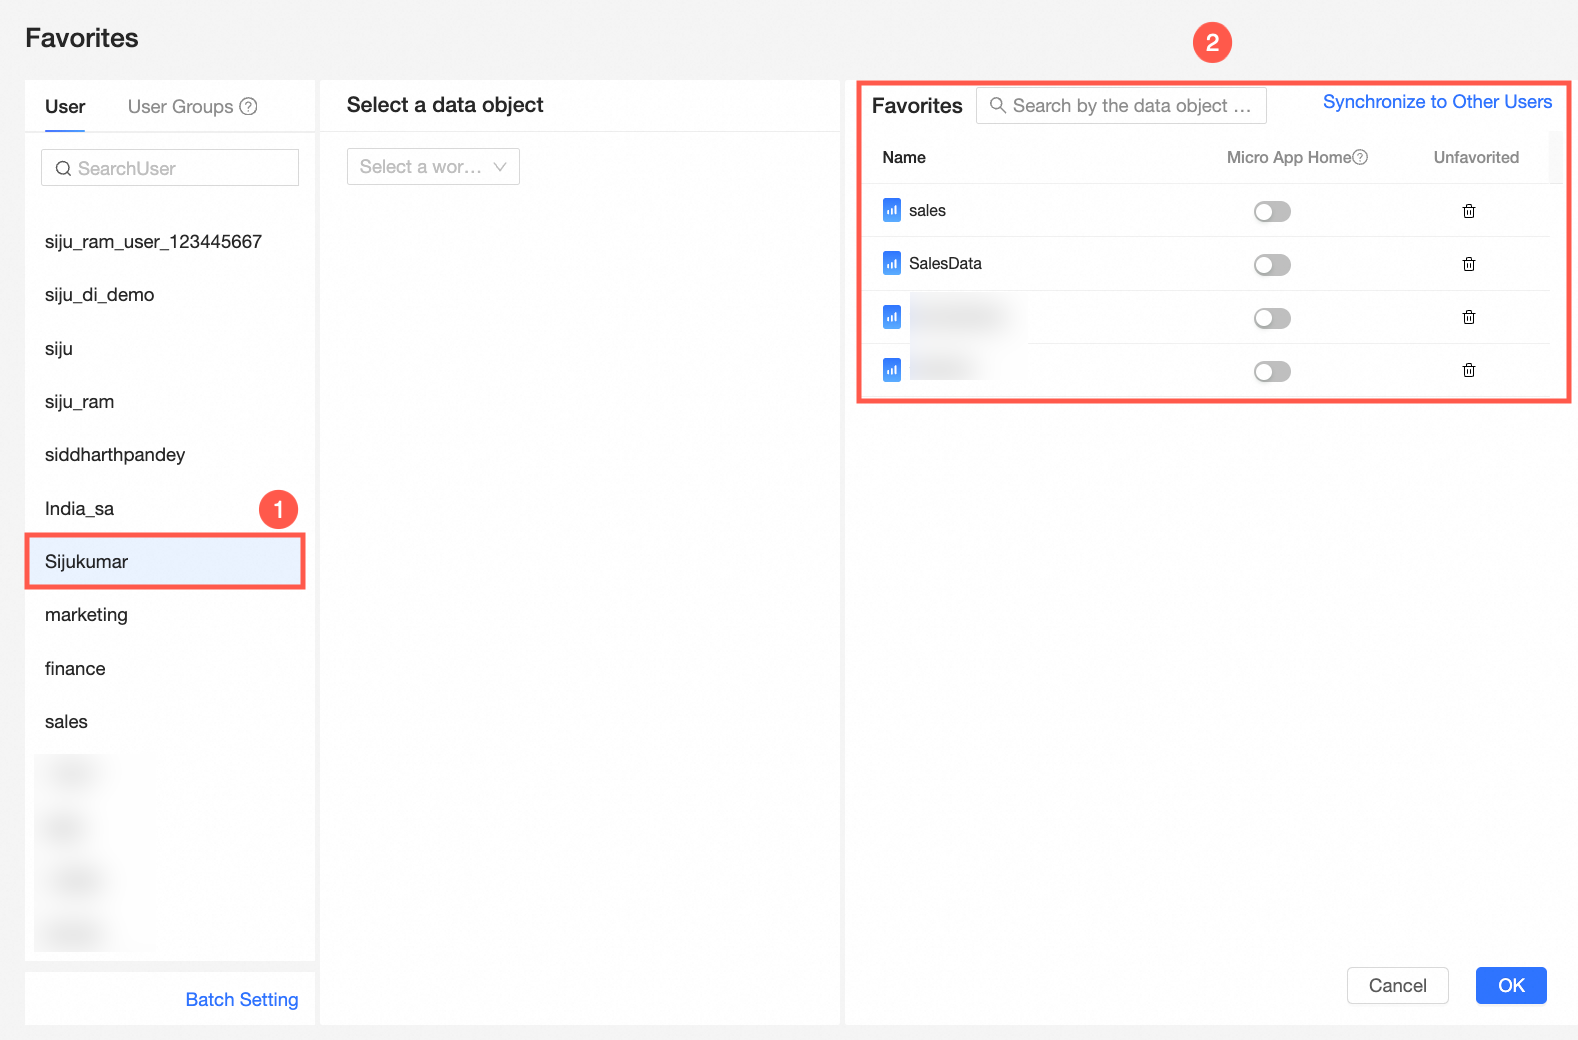Screen dimensions: 1578x1040
Task: Open the User Groups help question icon
Action: tap(248, 106)
